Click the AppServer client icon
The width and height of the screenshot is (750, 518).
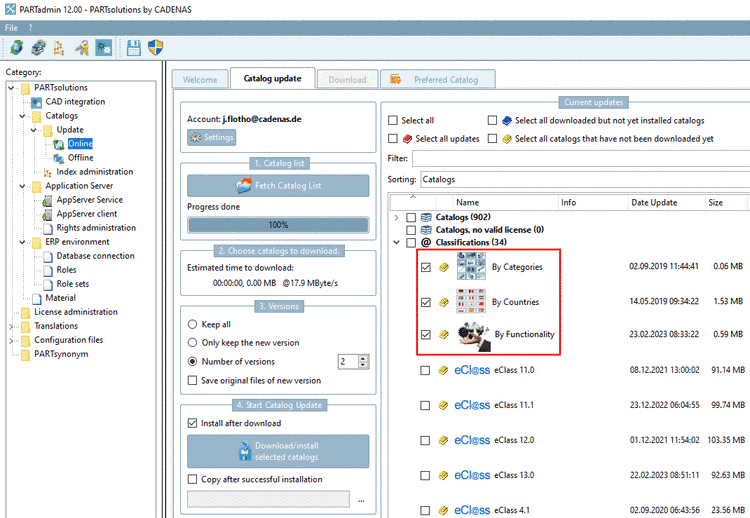pos(47,214)
